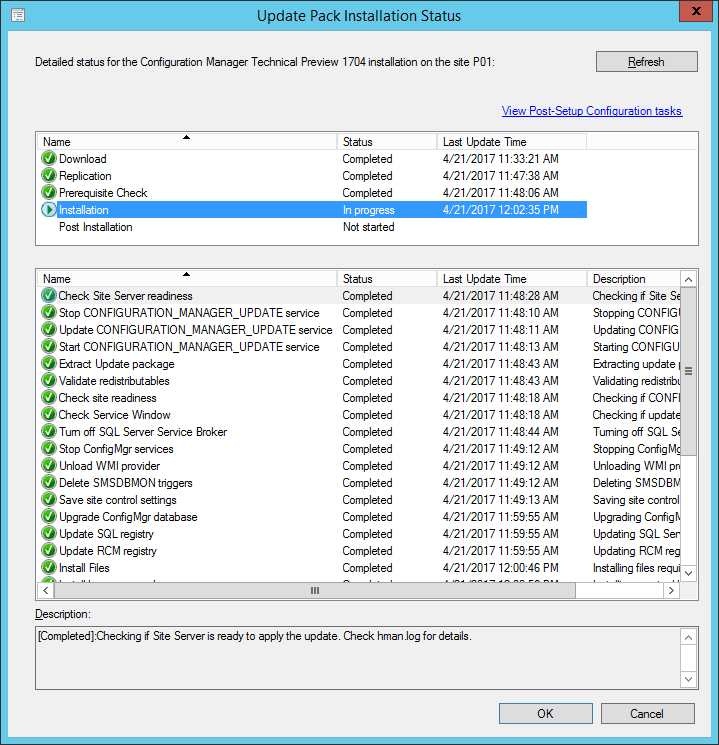Select the Extract Update package row
This screenshot has width=719, height=745.
point(360,363)
